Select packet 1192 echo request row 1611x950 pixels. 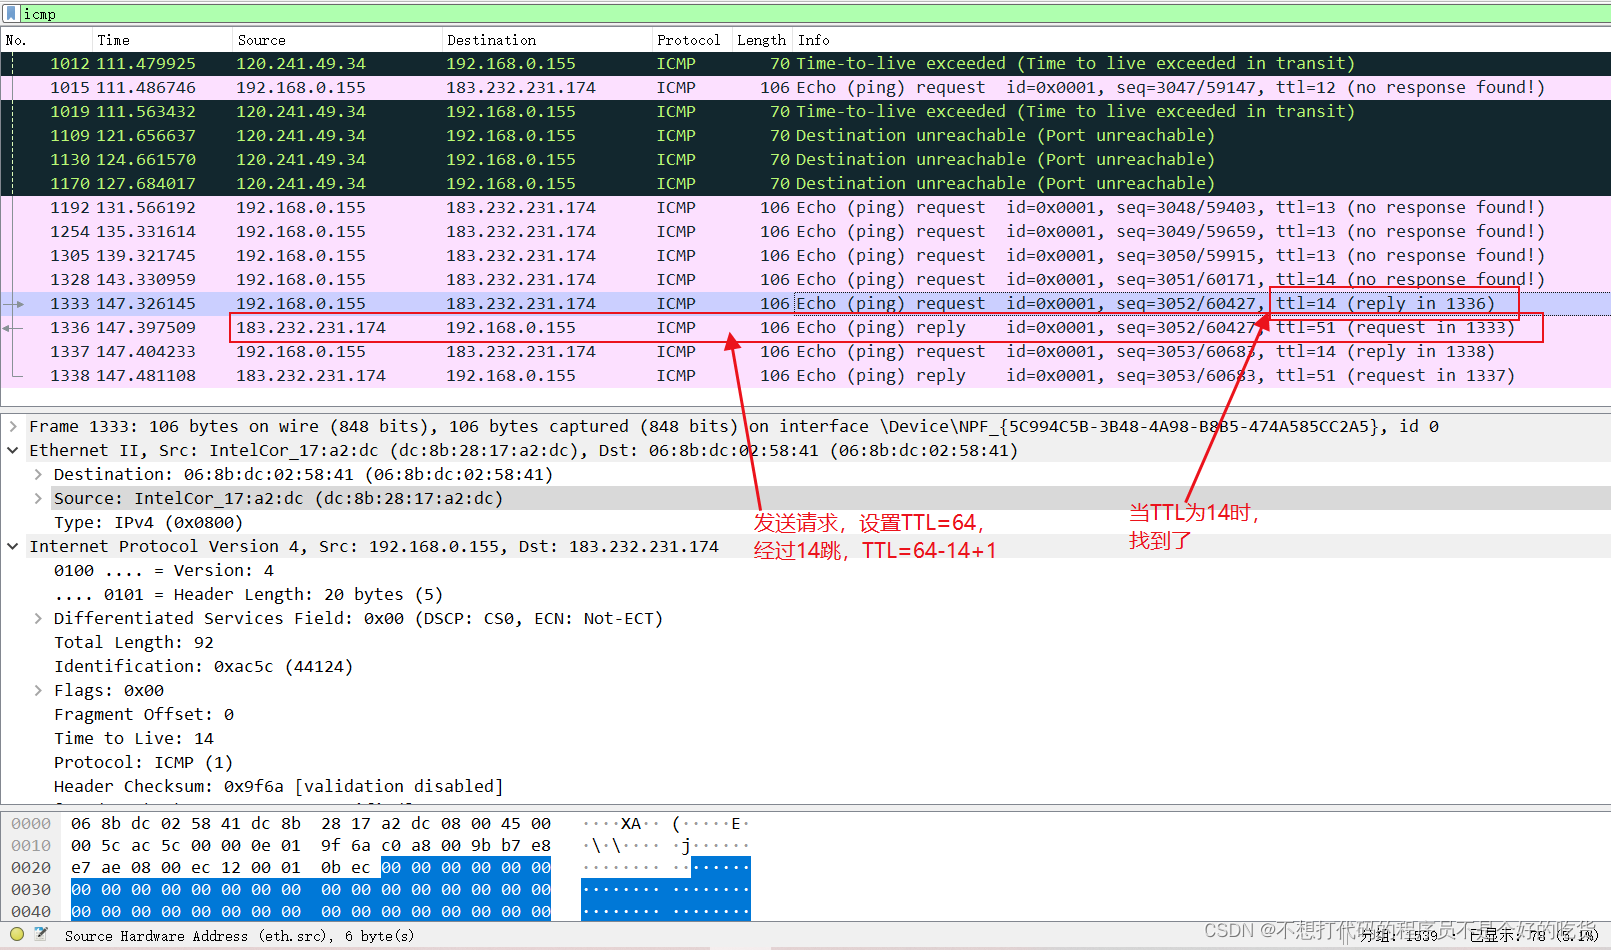click(x=805, y=207)
